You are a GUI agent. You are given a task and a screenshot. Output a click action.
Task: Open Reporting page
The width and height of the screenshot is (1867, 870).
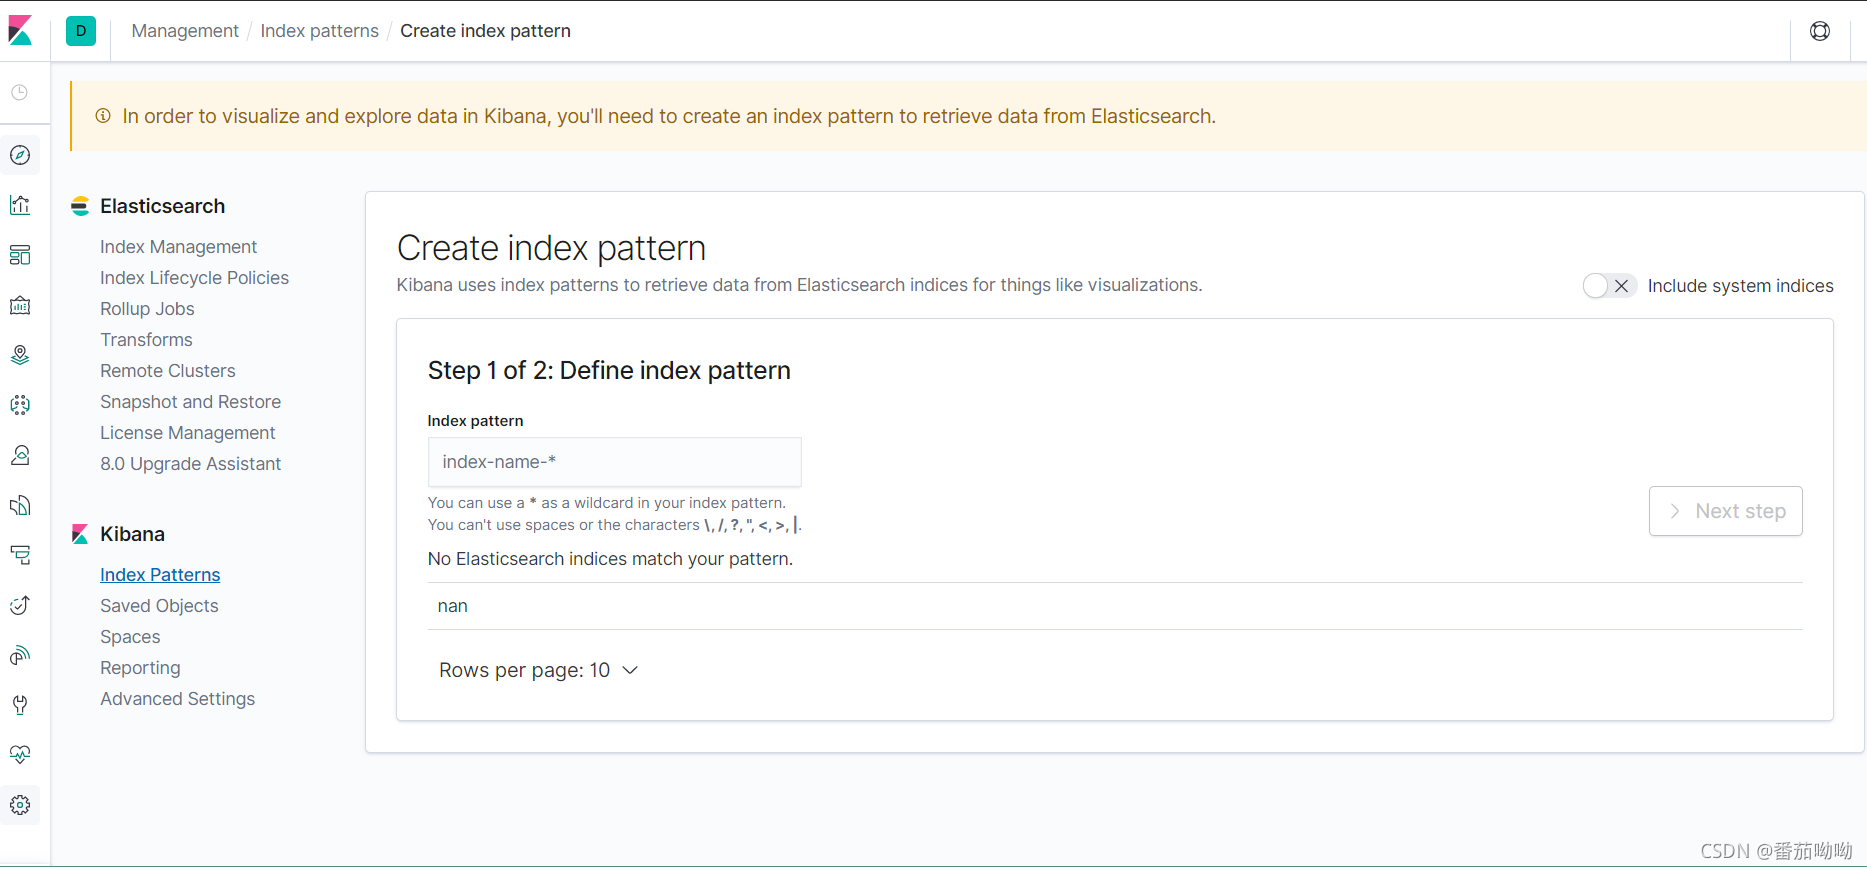[x=140, y=668]
